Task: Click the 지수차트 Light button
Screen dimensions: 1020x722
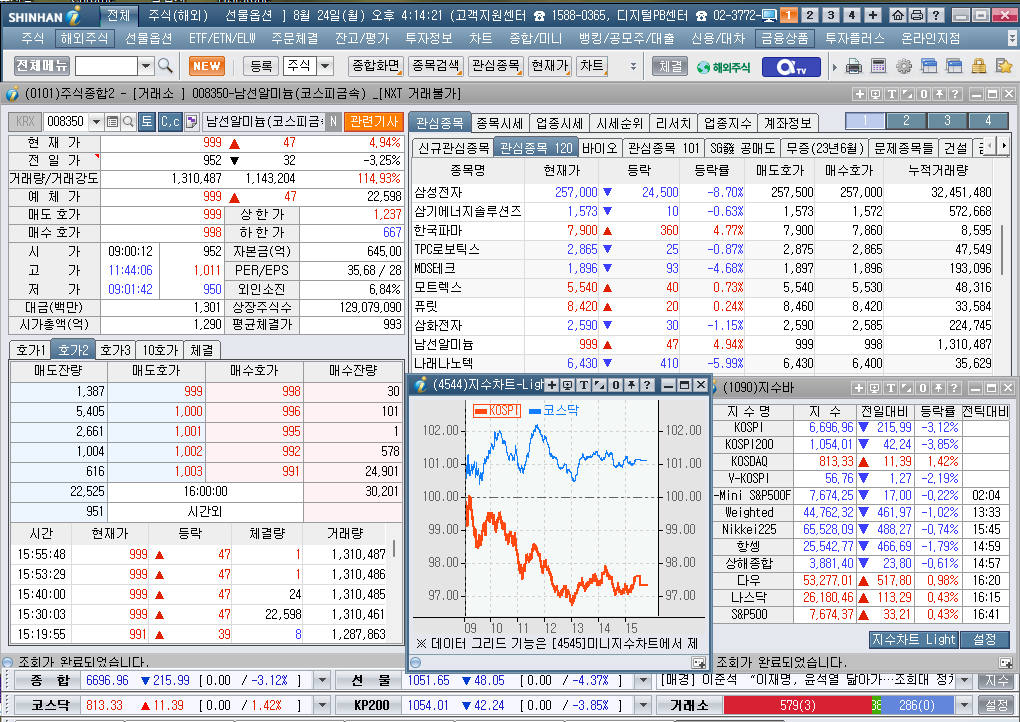Action: (913, 639)
